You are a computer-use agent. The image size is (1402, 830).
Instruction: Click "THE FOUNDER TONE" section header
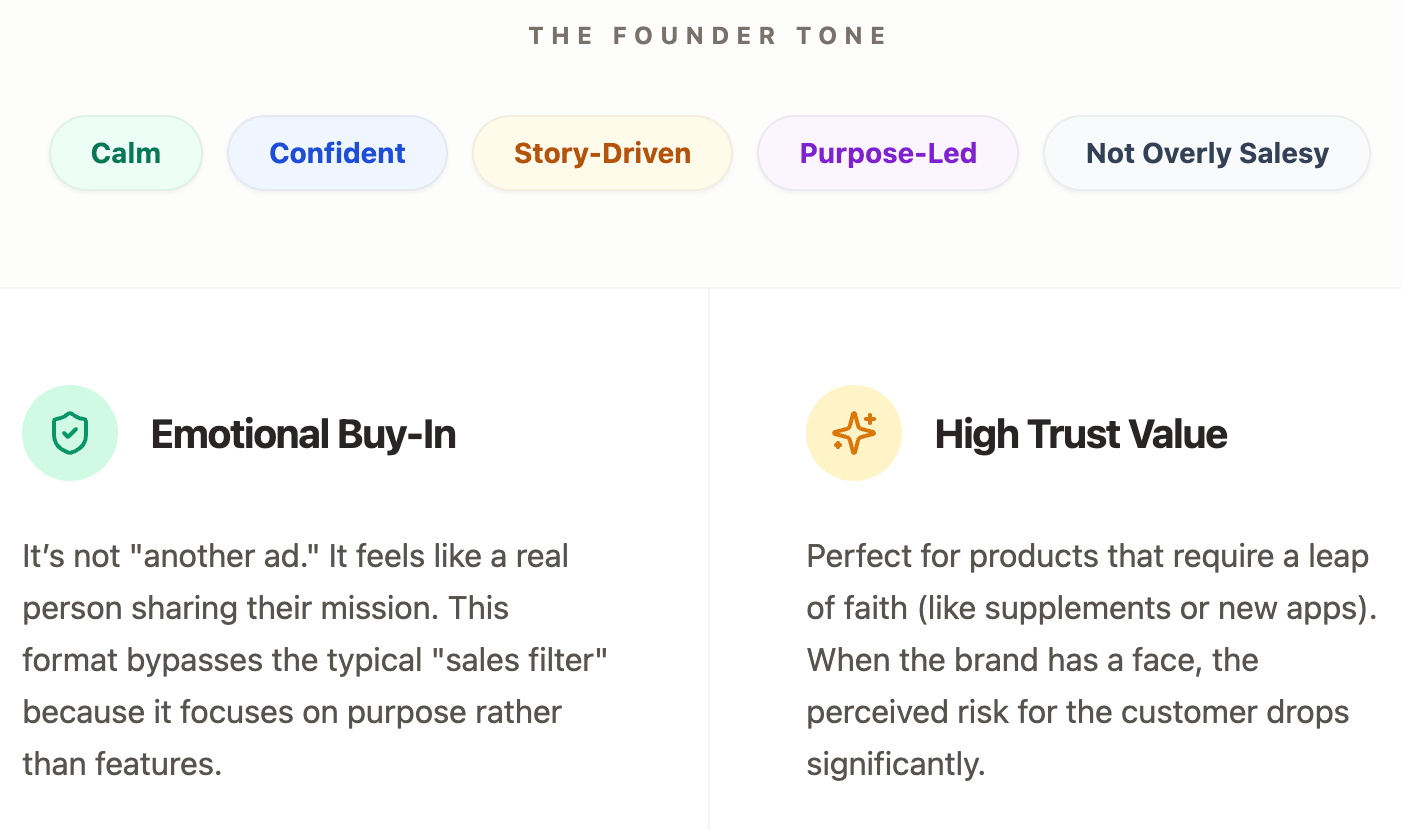708,36
